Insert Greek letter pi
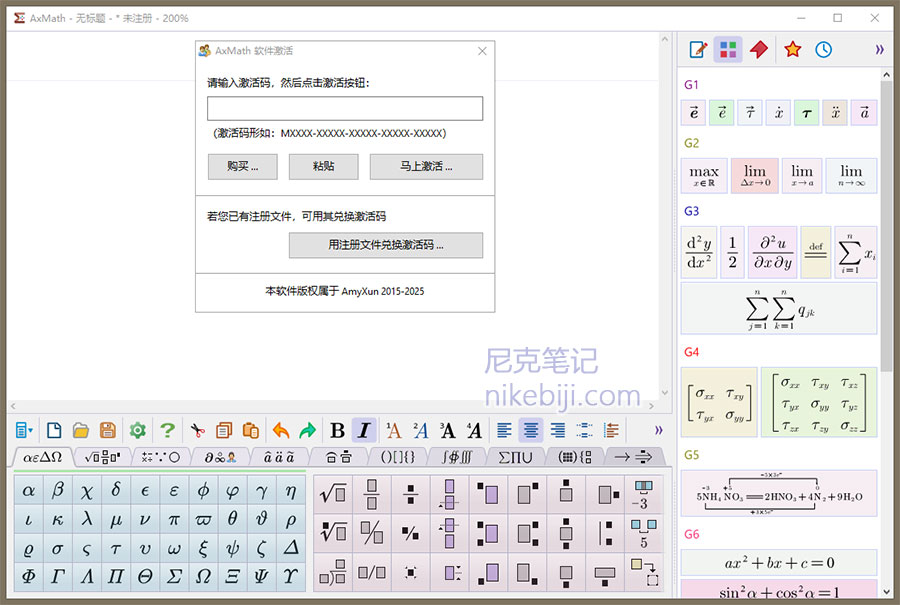Image resolution: width=900 pixels, height=605 pixels. click(174, 519)
